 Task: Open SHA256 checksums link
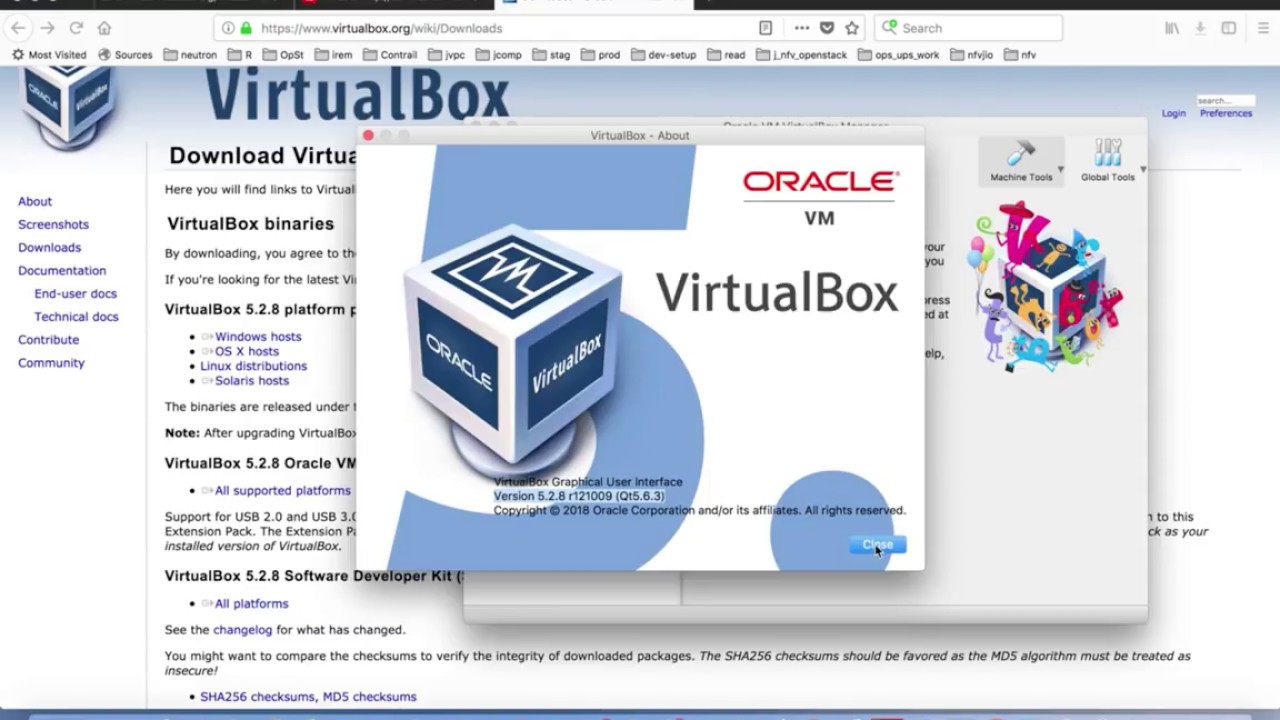(x=258, y=696)
